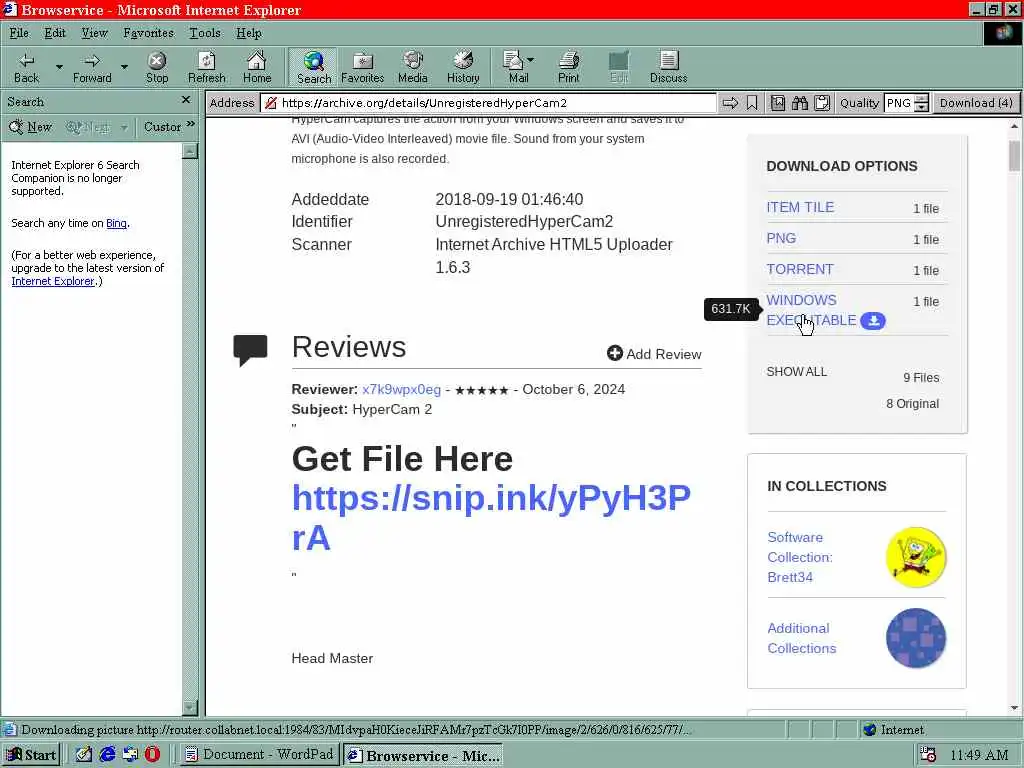This screenshot has height=768, width=1024.
Task: Click the clipboard paste icon in address toolbar
Action: pyautogui.click(x=822, y=103)
